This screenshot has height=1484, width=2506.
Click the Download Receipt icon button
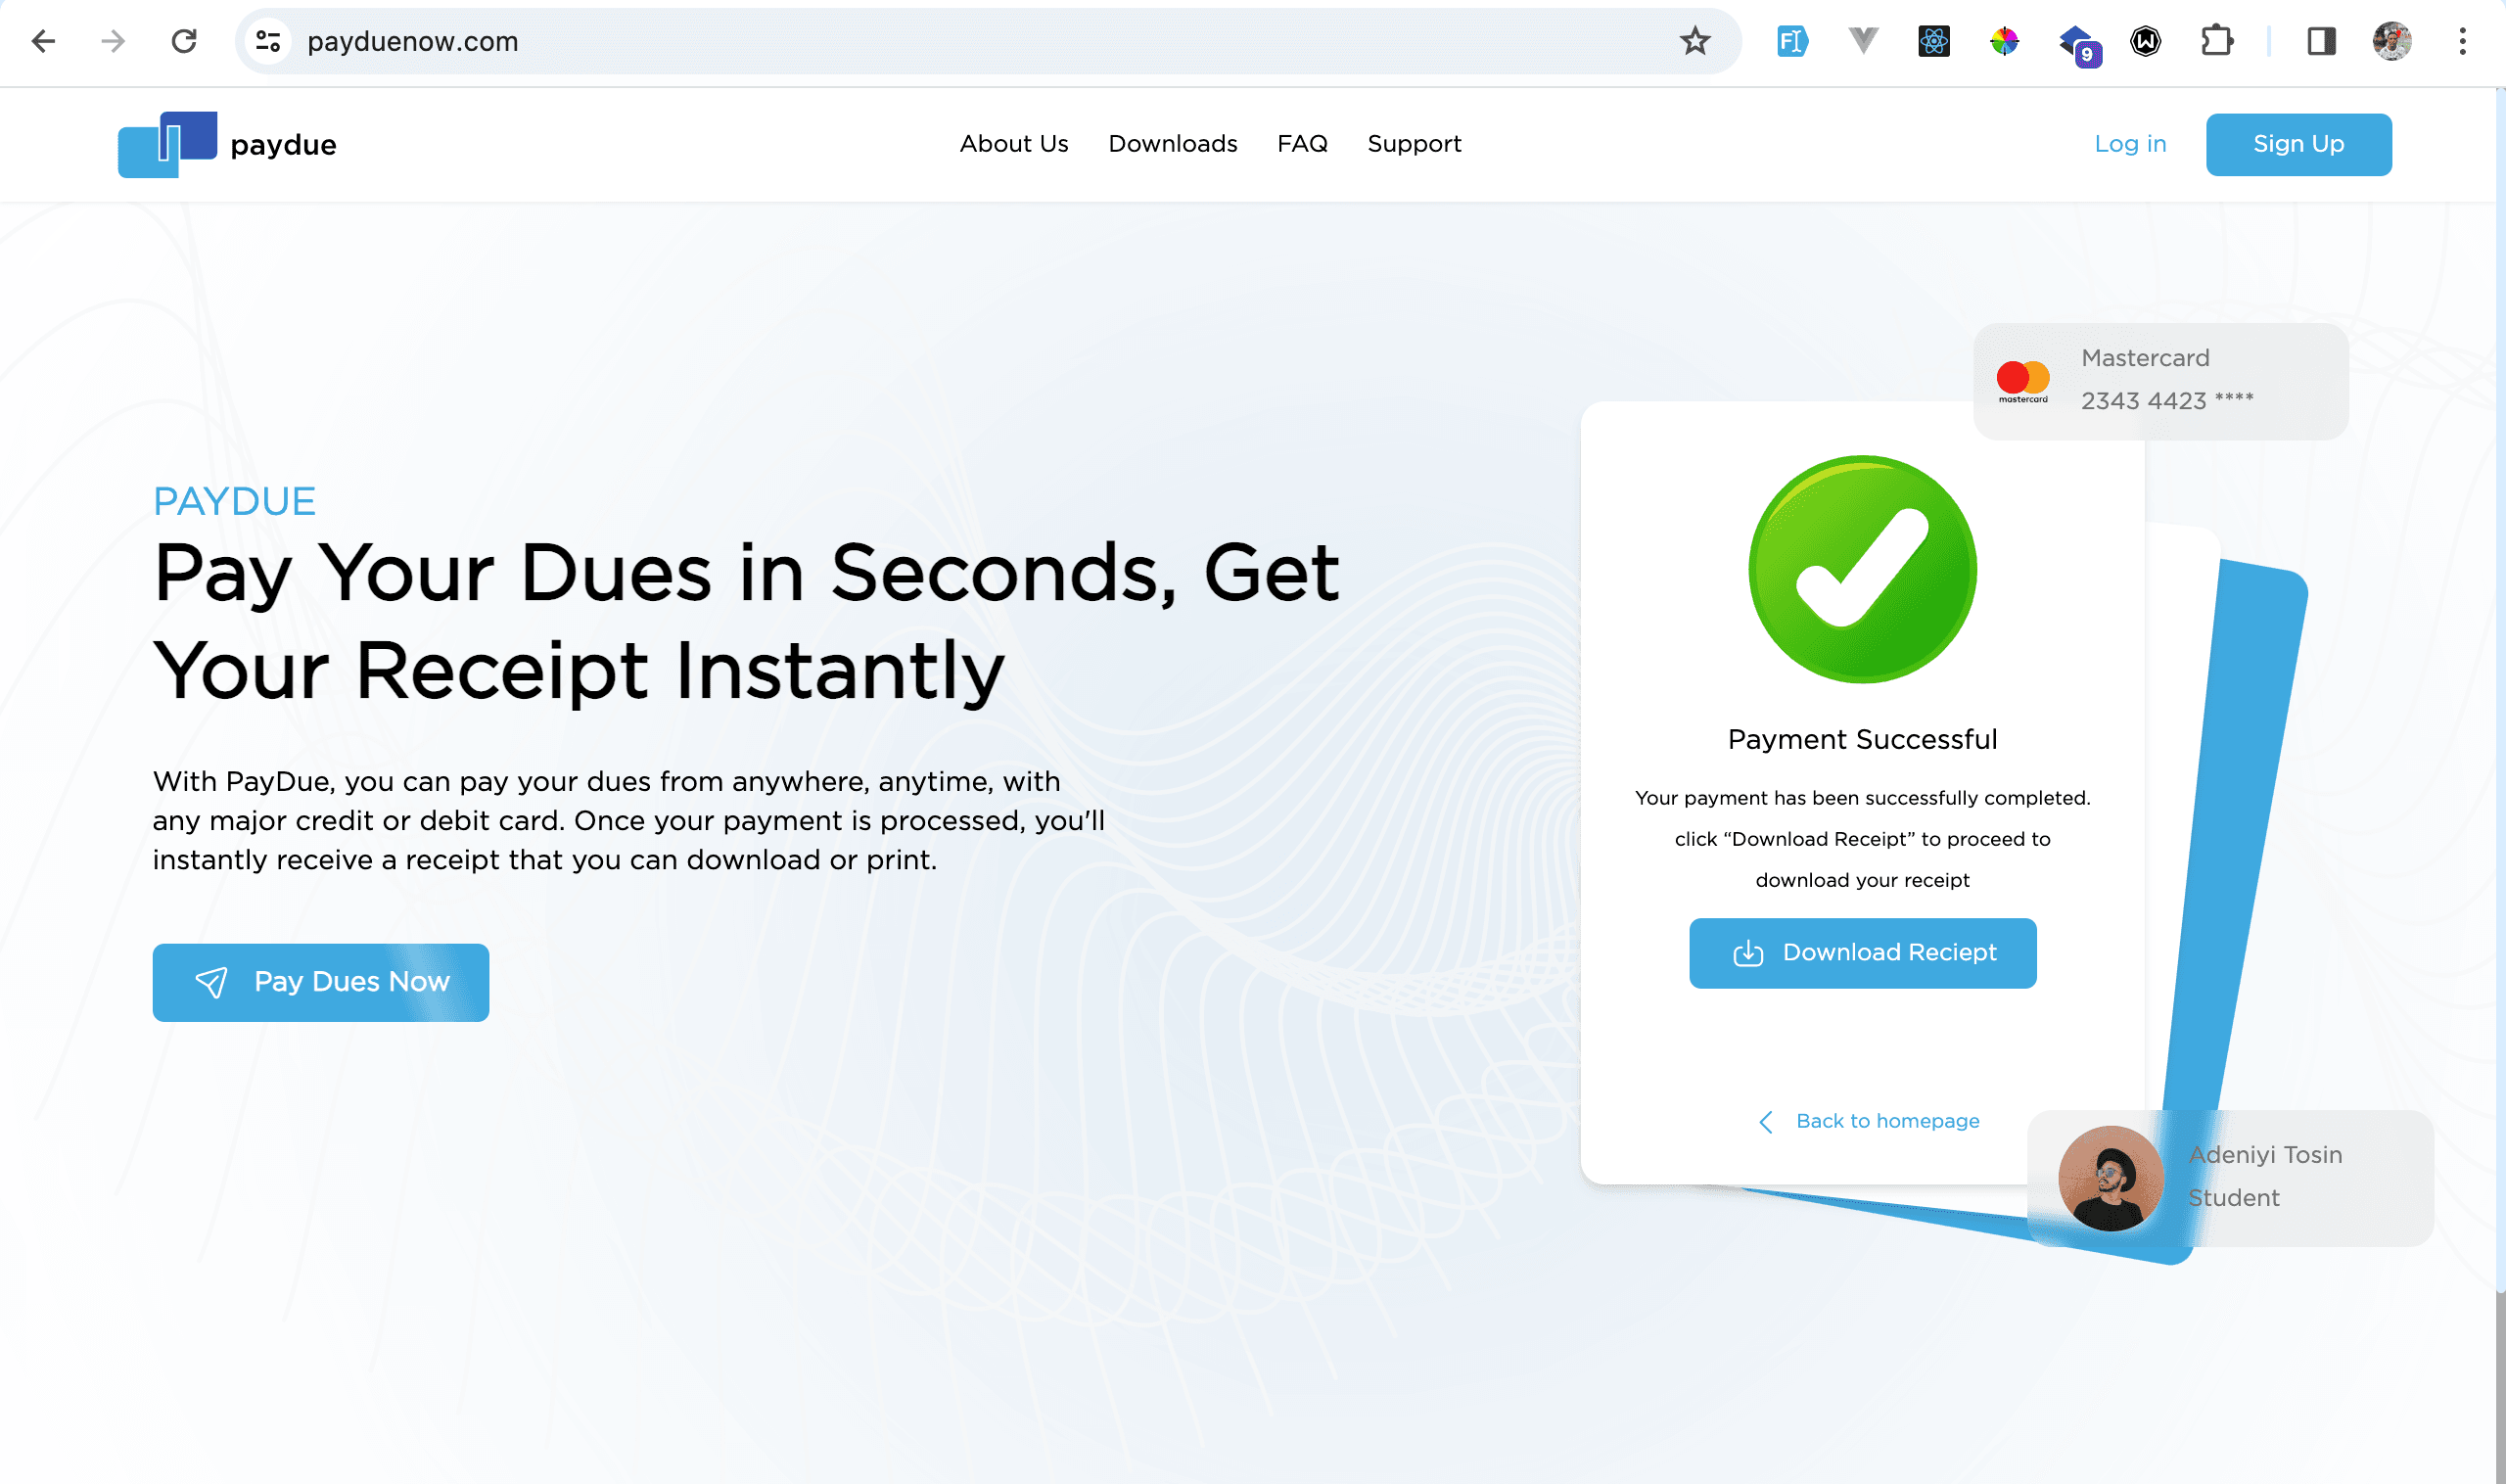[x=1746, y=952]
